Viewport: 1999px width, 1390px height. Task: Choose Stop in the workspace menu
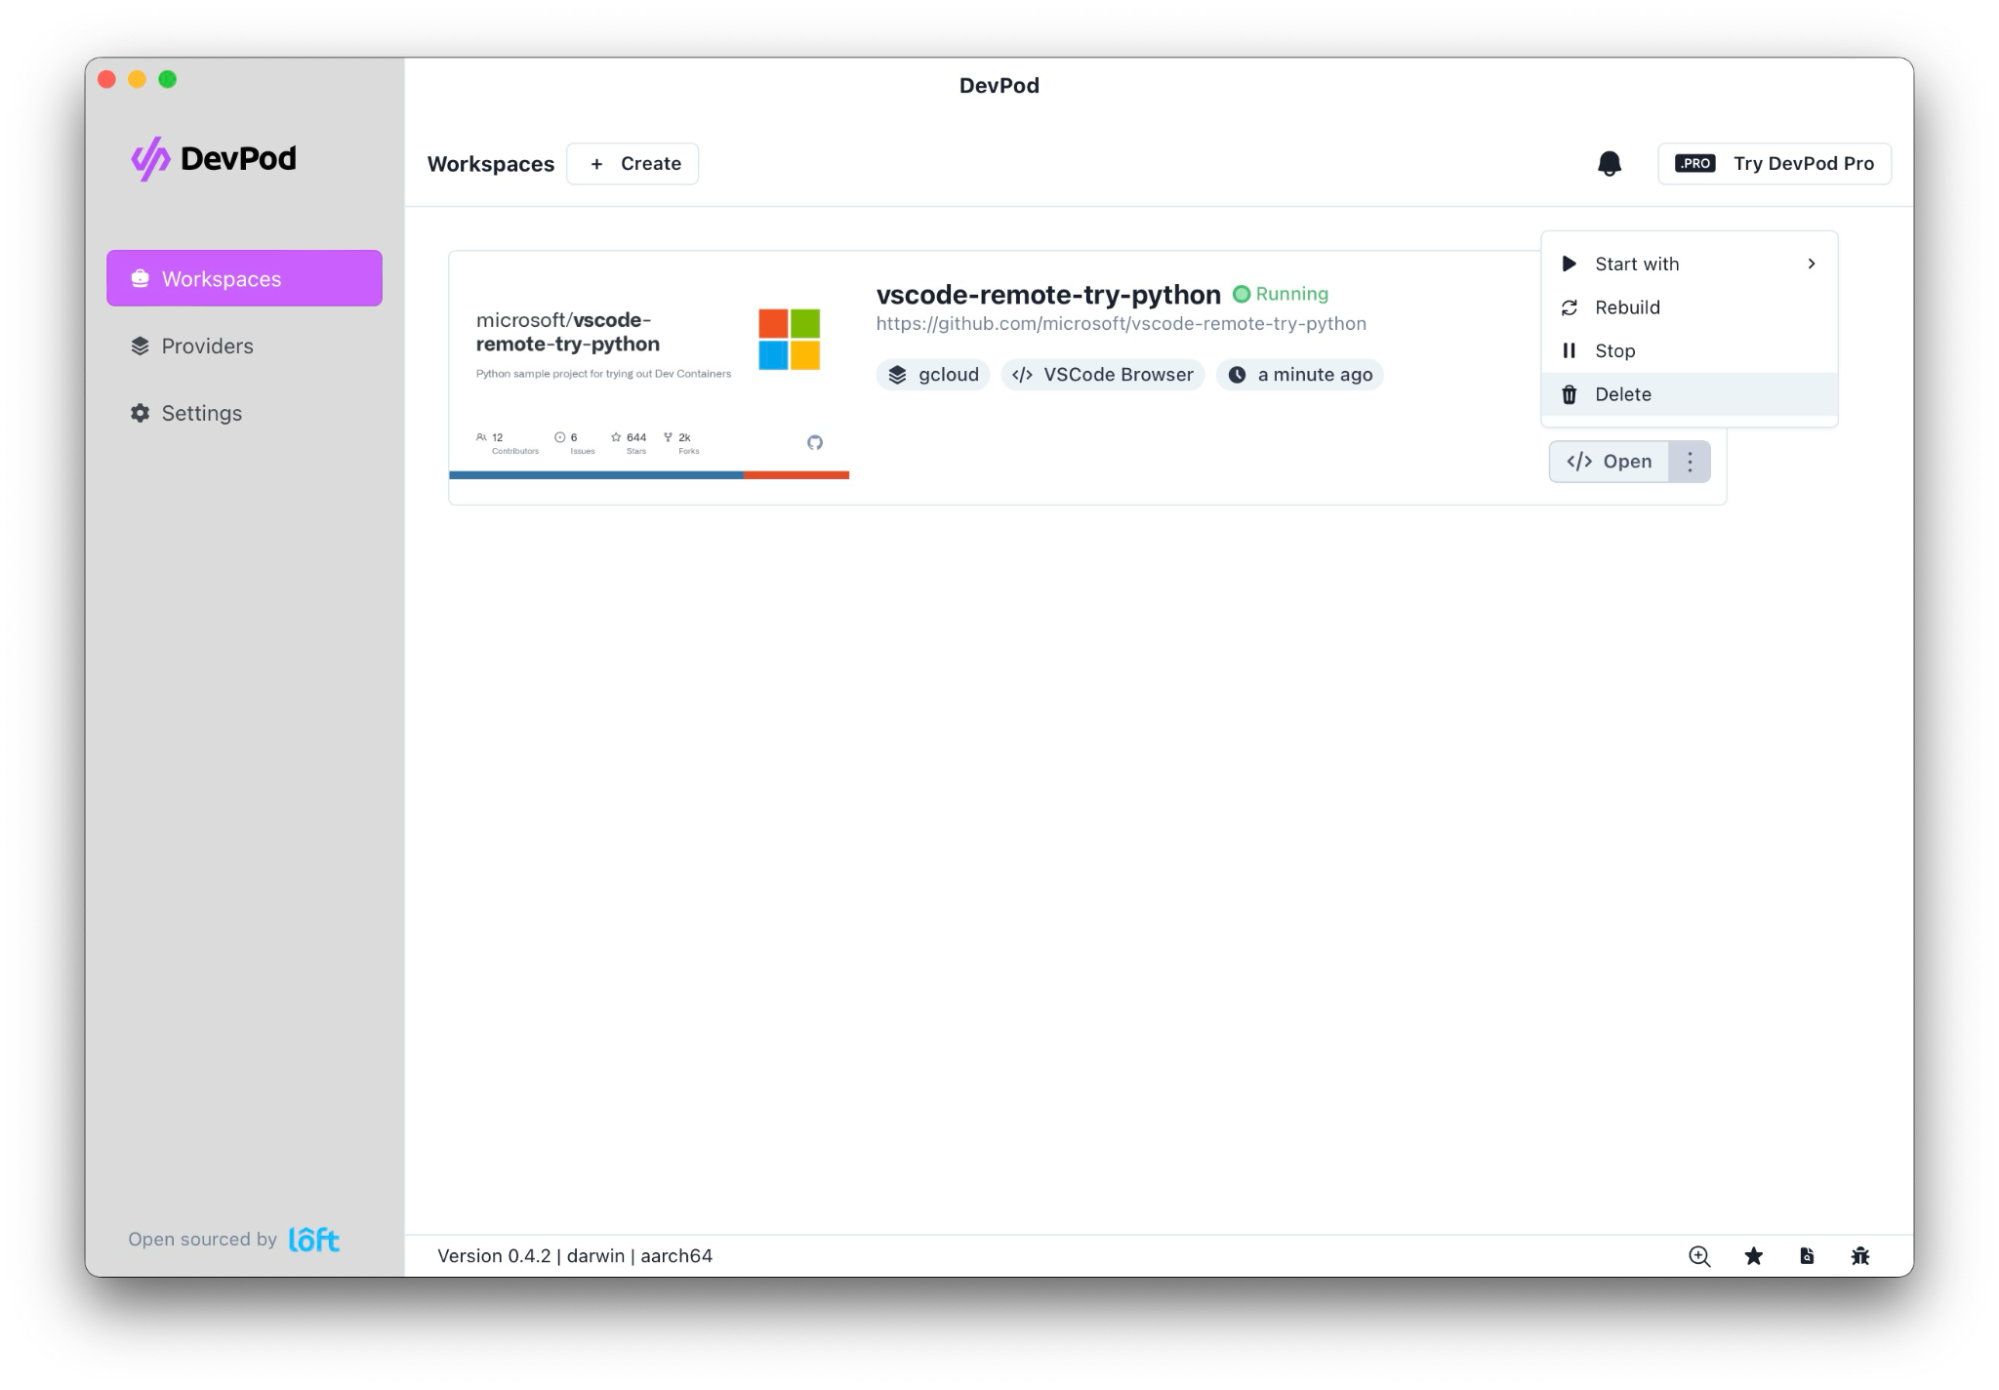[1614, 351]
